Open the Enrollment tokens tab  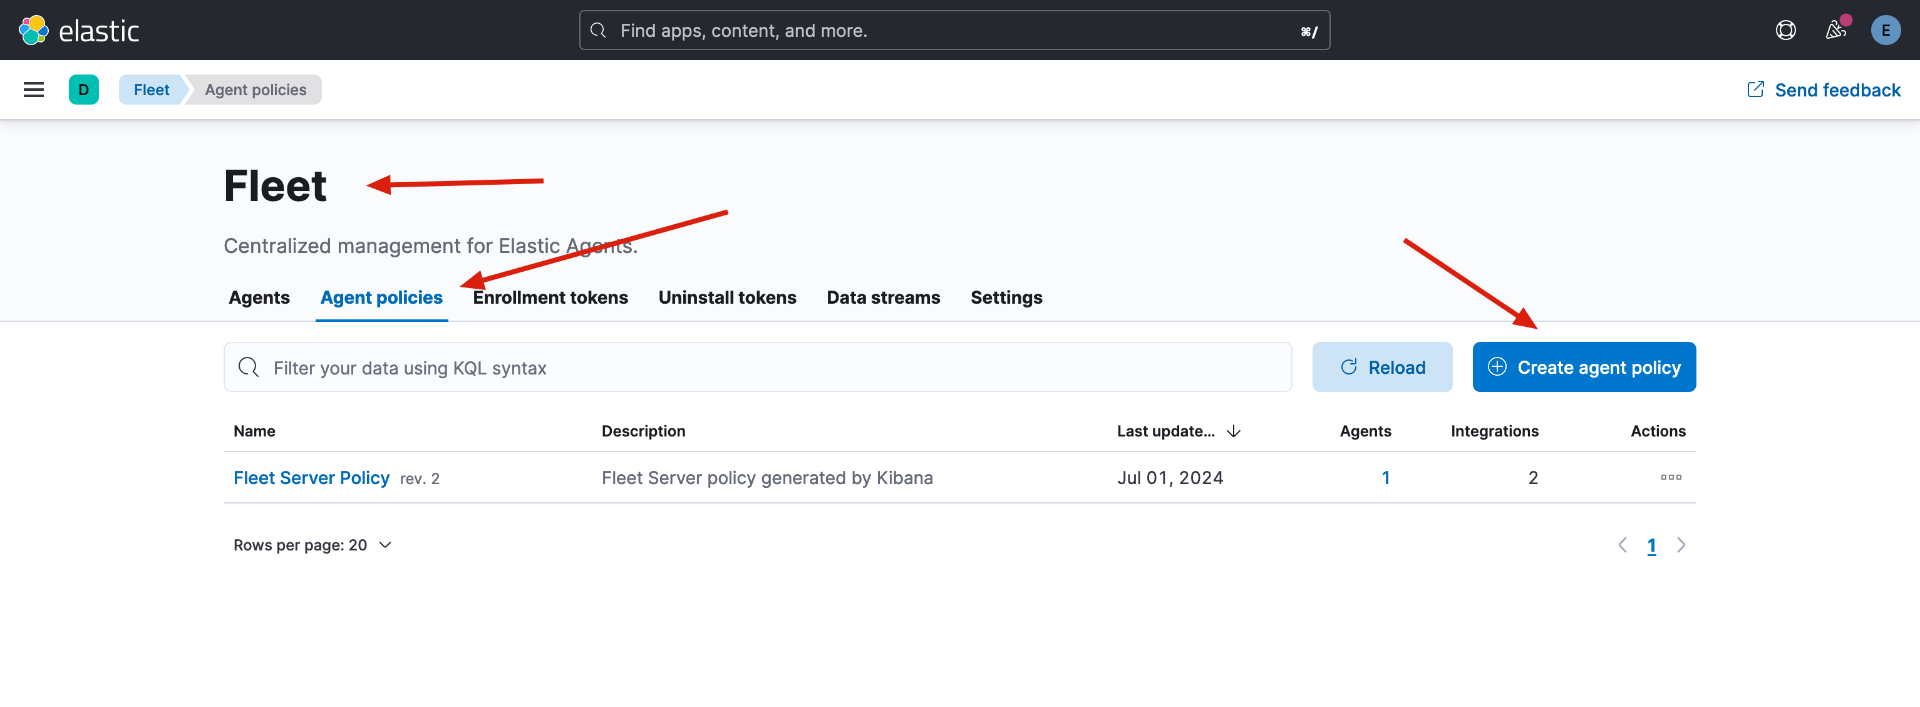point(550,298)
